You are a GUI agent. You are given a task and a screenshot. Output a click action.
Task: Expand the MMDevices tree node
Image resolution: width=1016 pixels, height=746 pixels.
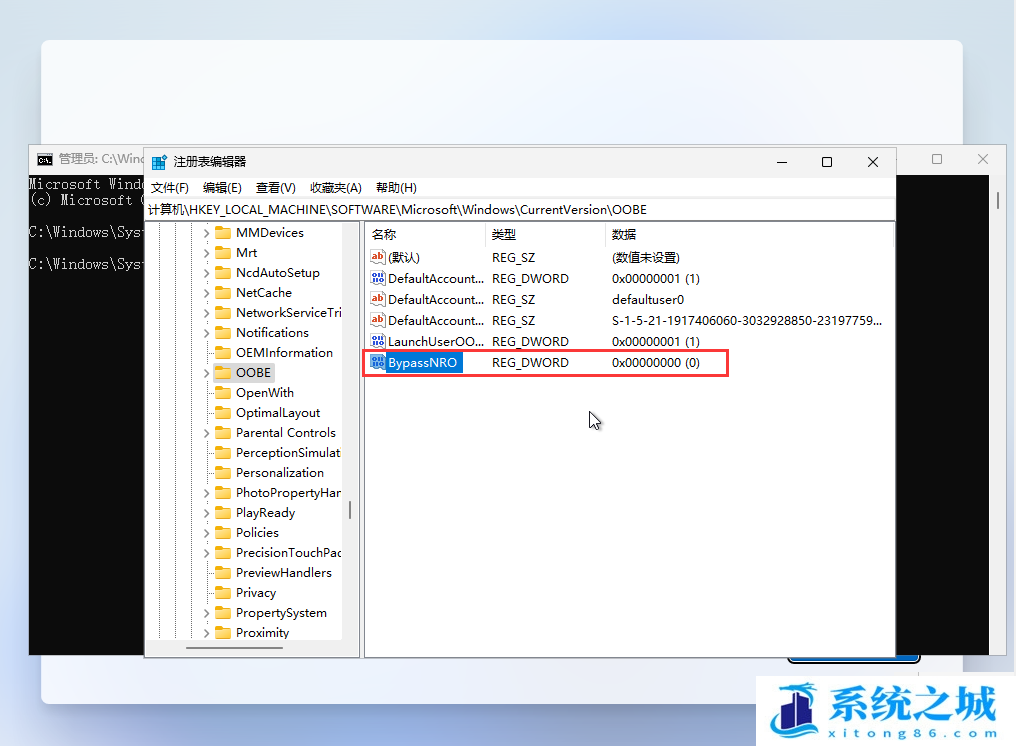point(207,233)
